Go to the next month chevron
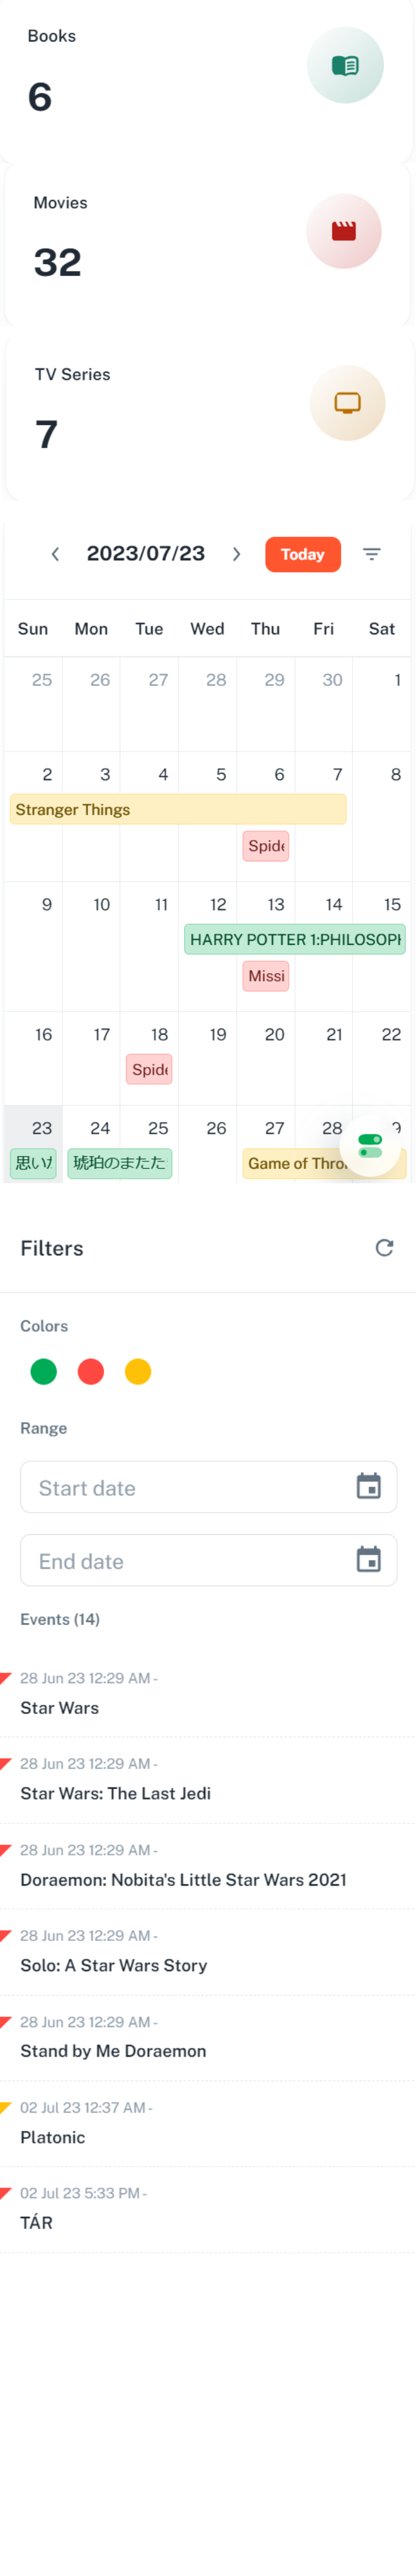The height and width of the screenshot is (2576, 416). click(236, 554)
